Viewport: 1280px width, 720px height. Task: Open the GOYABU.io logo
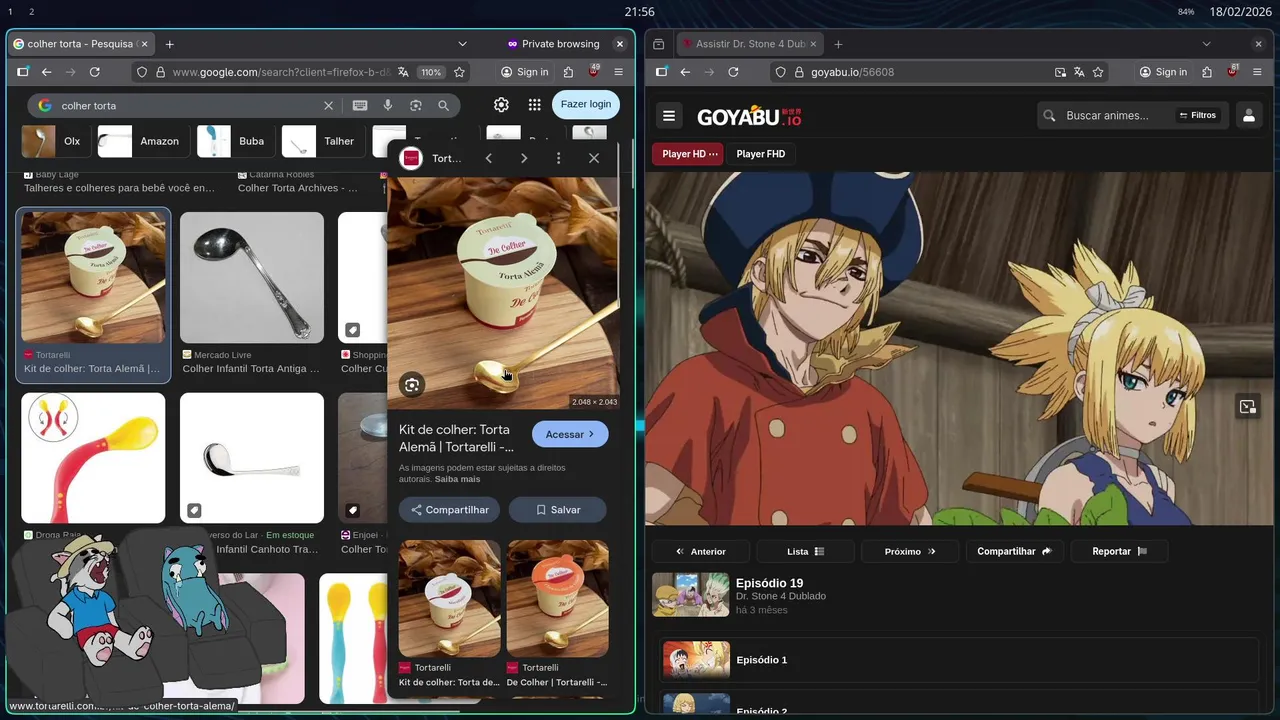(x=749, y=116)
